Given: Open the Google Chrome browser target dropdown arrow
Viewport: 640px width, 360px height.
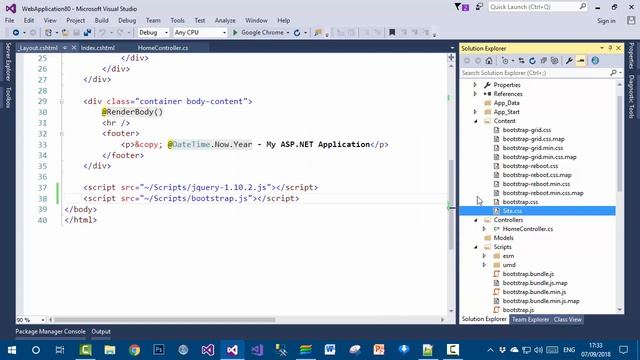Looking at the screenshot, I should (288, 33).
